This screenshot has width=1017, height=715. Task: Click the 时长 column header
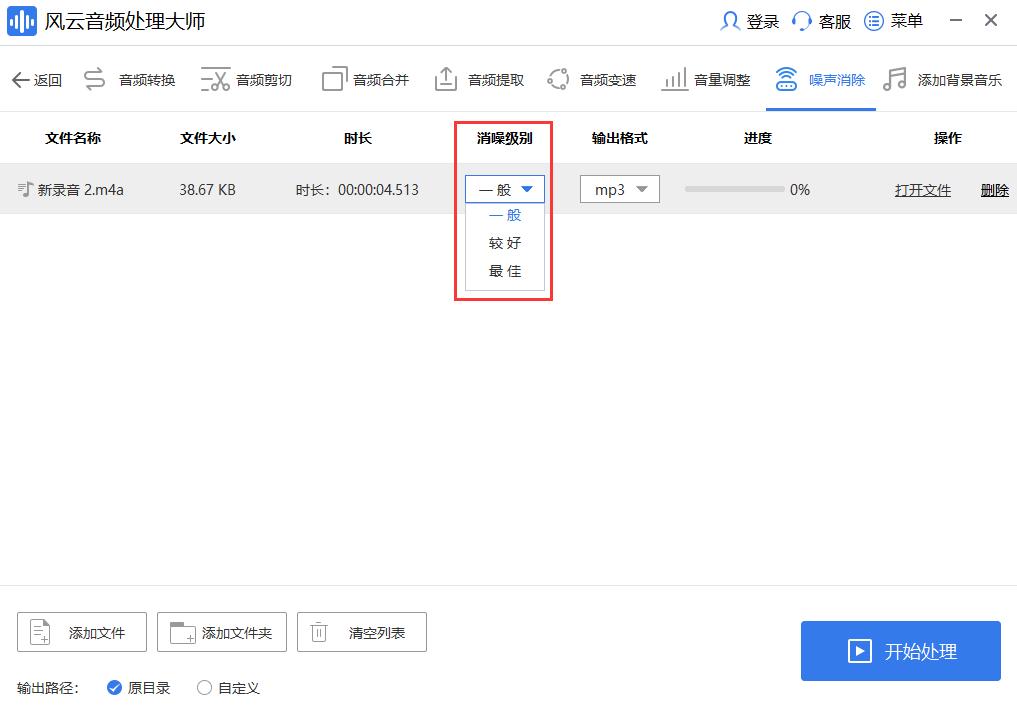358,138
